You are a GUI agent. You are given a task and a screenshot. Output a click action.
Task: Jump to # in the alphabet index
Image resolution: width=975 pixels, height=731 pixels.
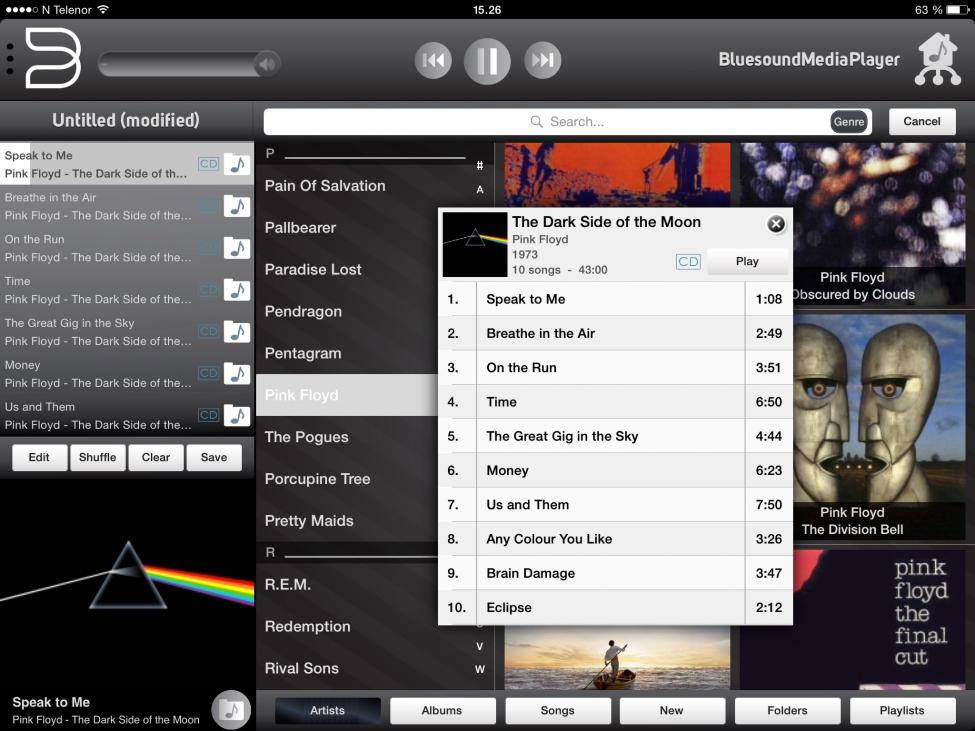(x=479, y=165)
